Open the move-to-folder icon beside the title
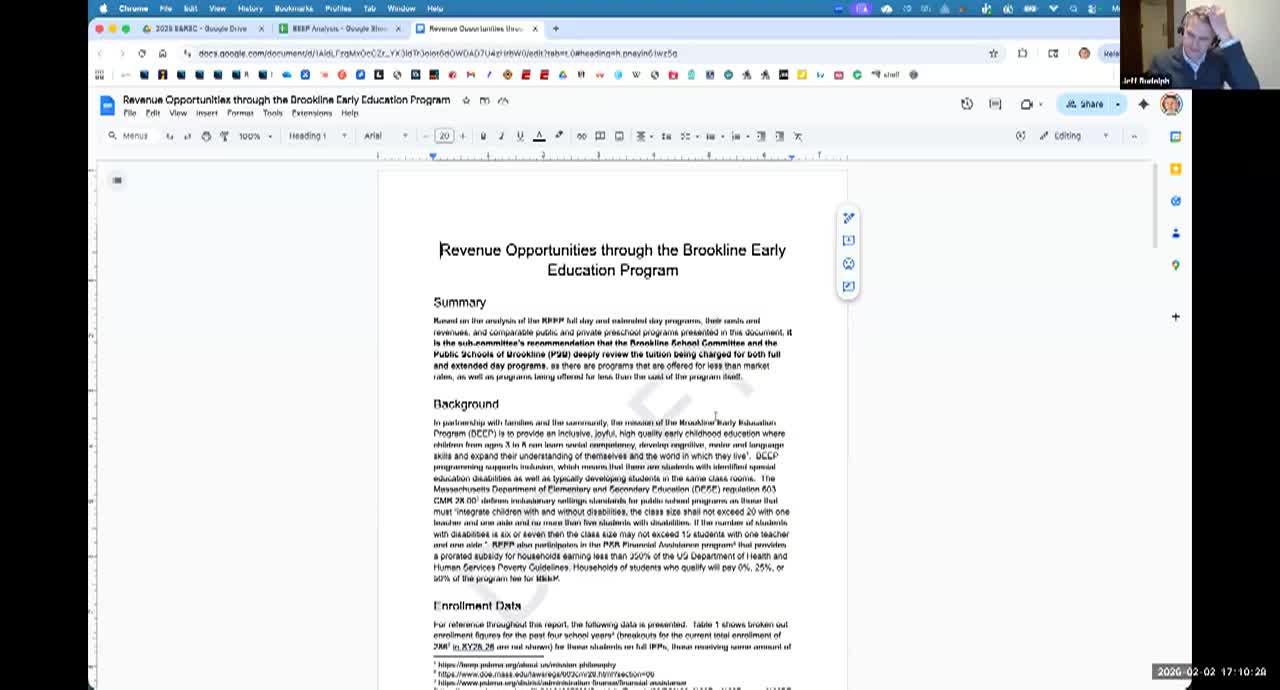Viewport: 1280px width, 690px height. 484,100
